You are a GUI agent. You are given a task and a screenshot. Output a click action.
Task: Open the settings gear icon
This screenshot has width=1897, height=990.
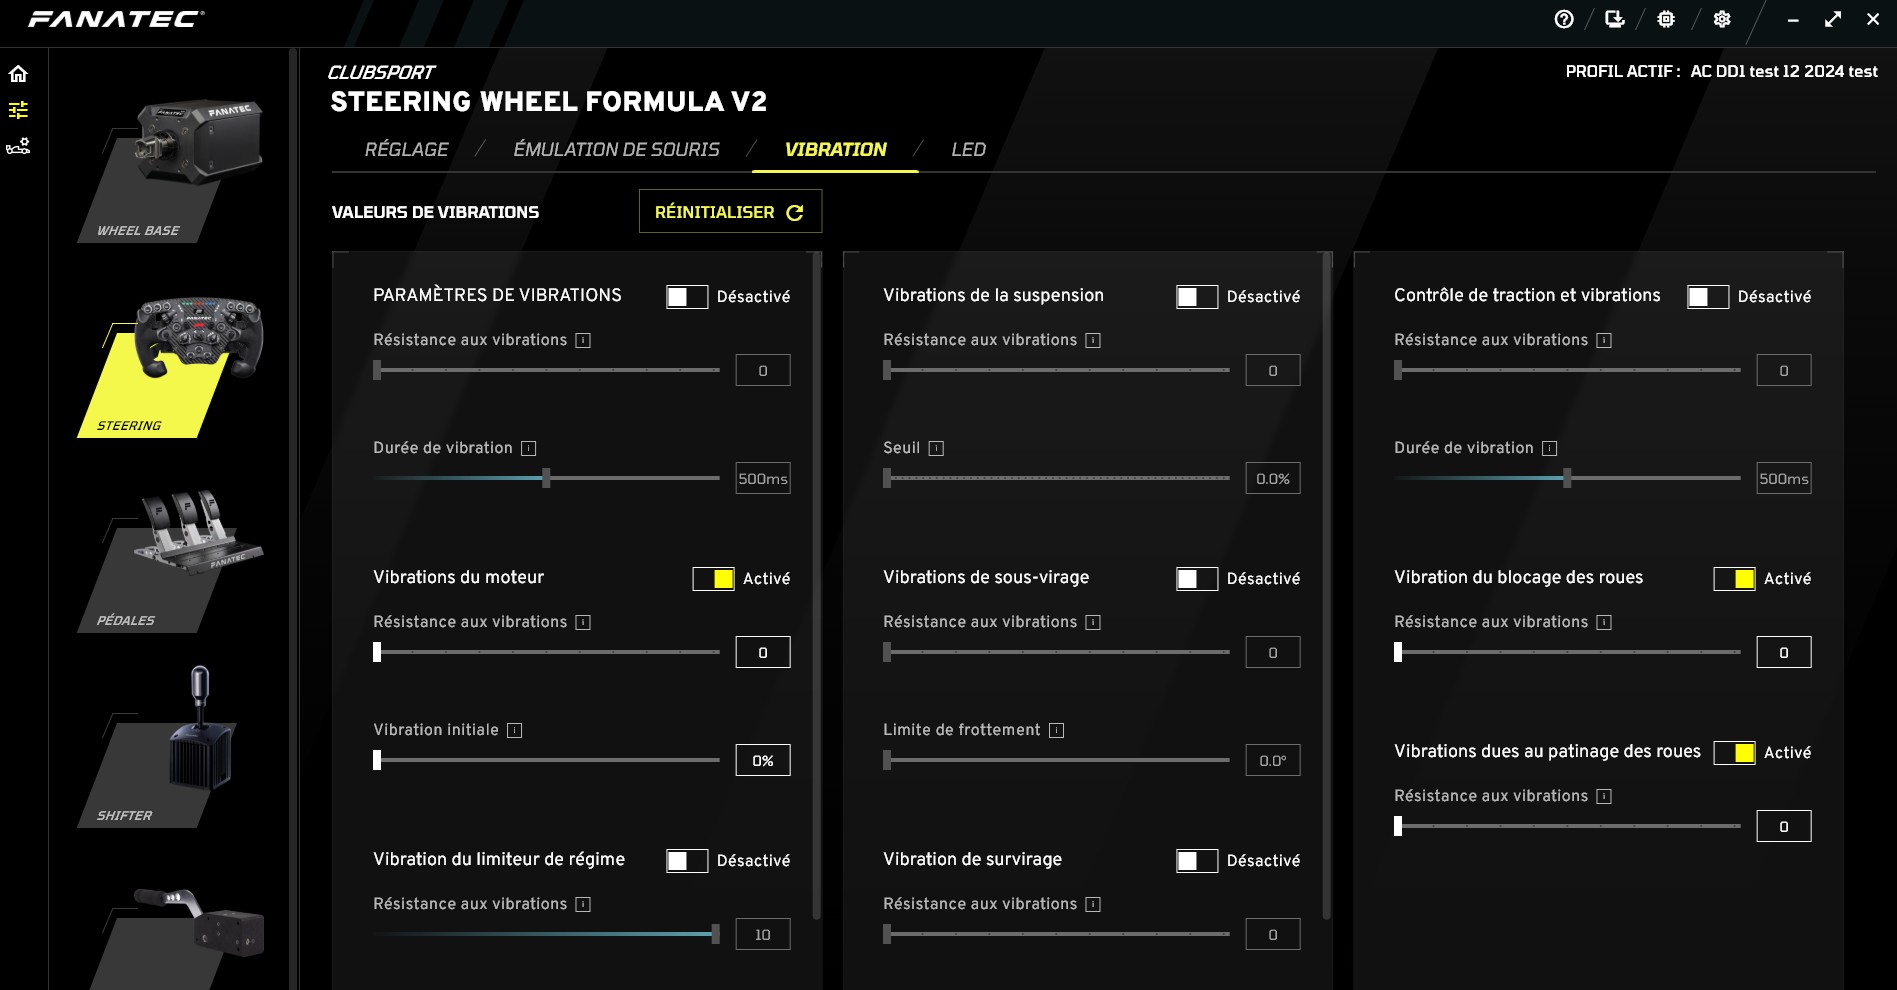[1721, 18]
